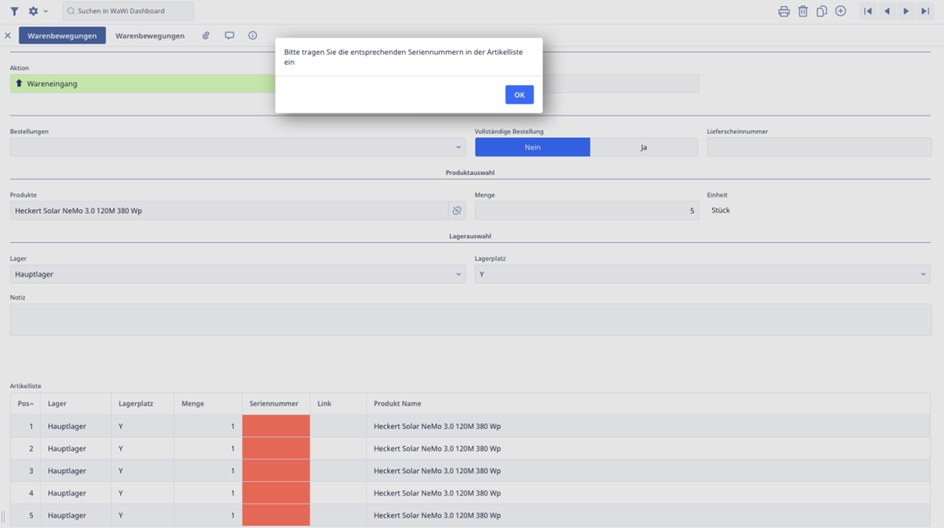Click red Seriennummer cell in row 1

276,426
